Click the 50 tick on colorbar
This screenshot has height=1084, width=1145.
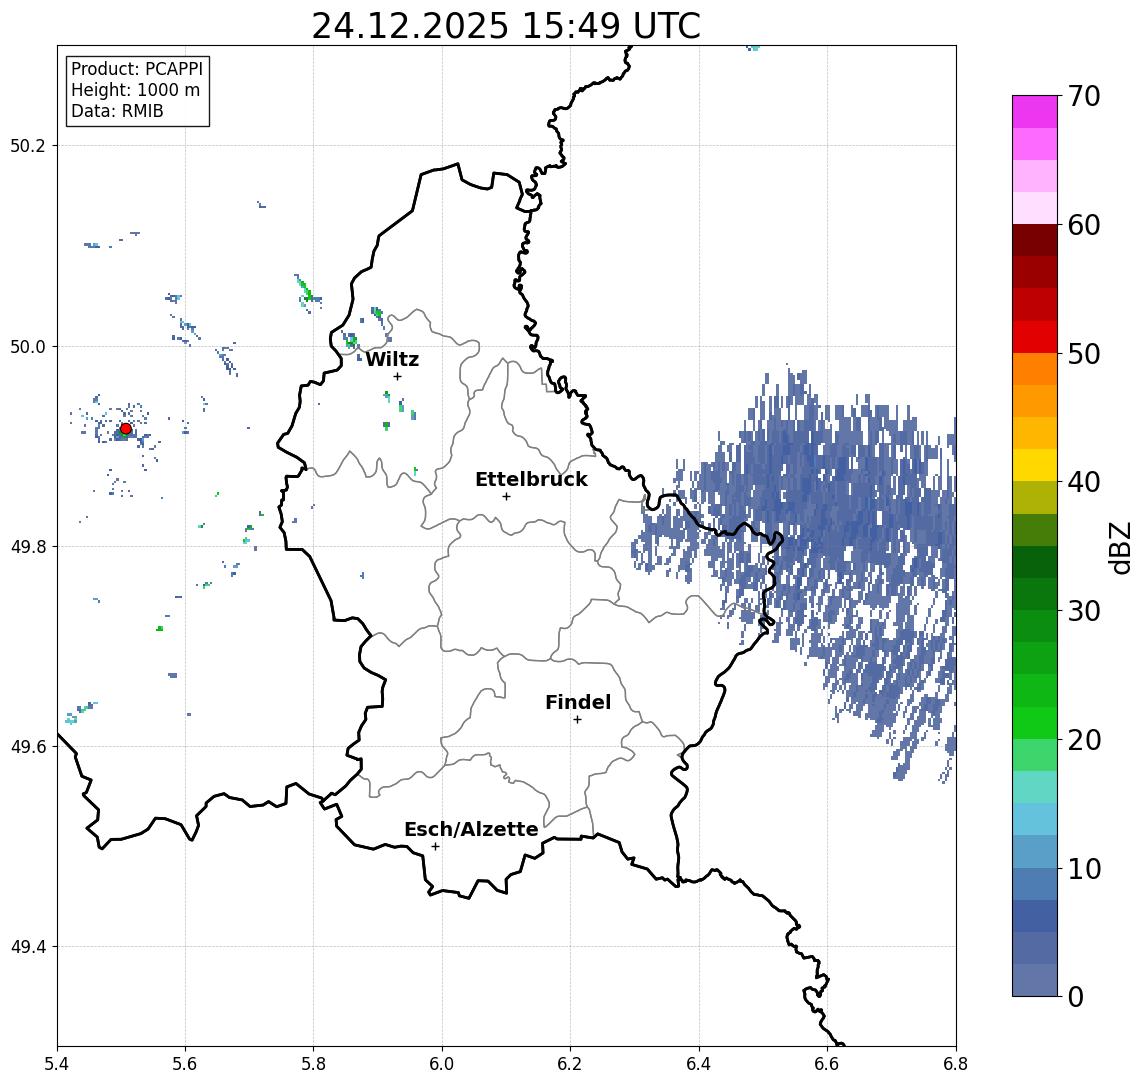1084,354
